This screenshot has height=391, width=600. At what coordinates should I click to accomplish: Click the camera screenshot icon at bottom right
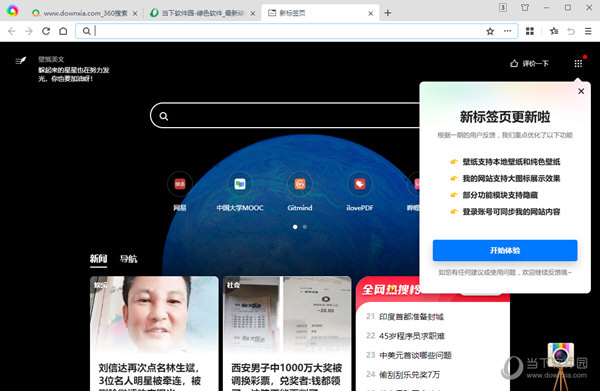[x=561, y=355]
